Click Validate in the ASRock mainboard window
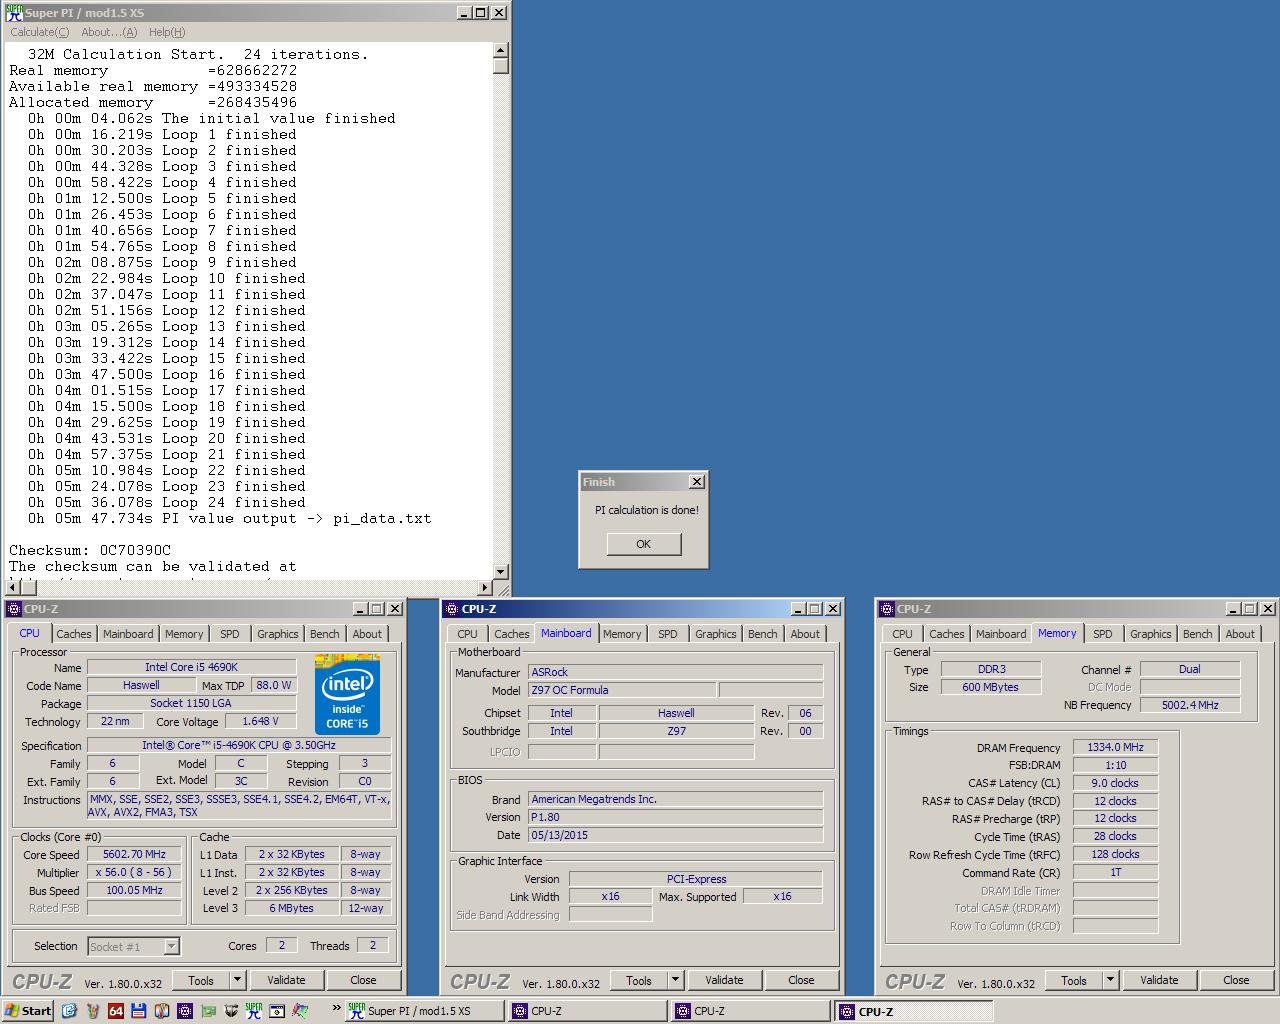1280x1024 pixels. coord(724,981)
